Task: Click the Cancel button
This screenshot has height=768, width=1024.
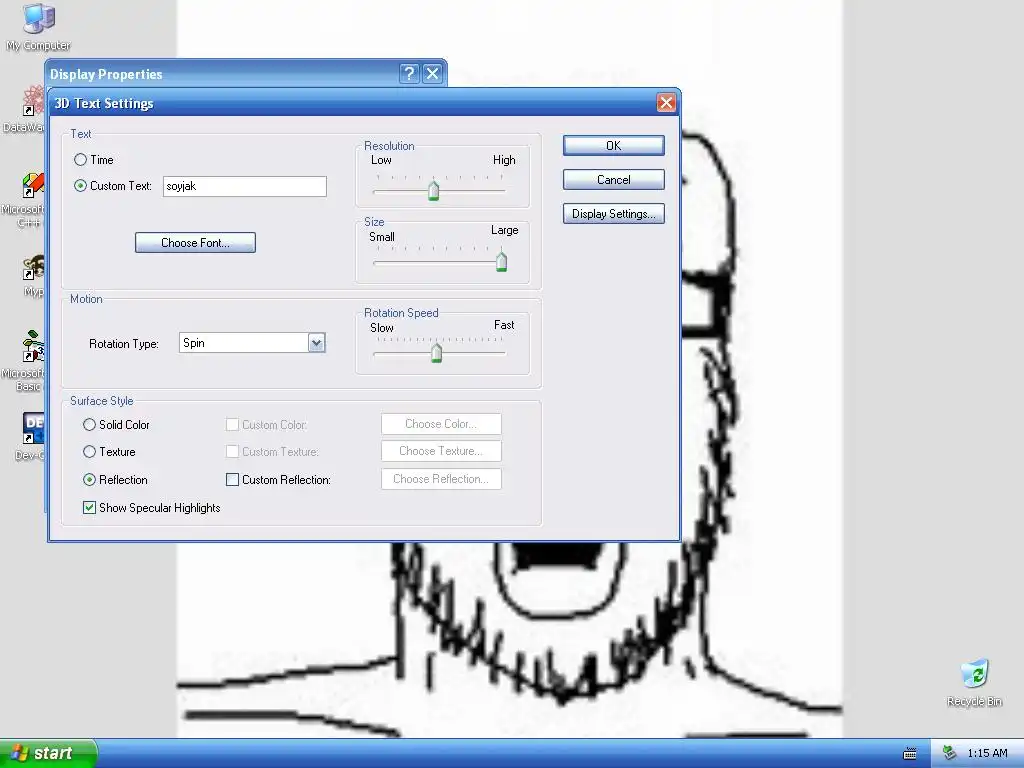Action: point(614,180)
